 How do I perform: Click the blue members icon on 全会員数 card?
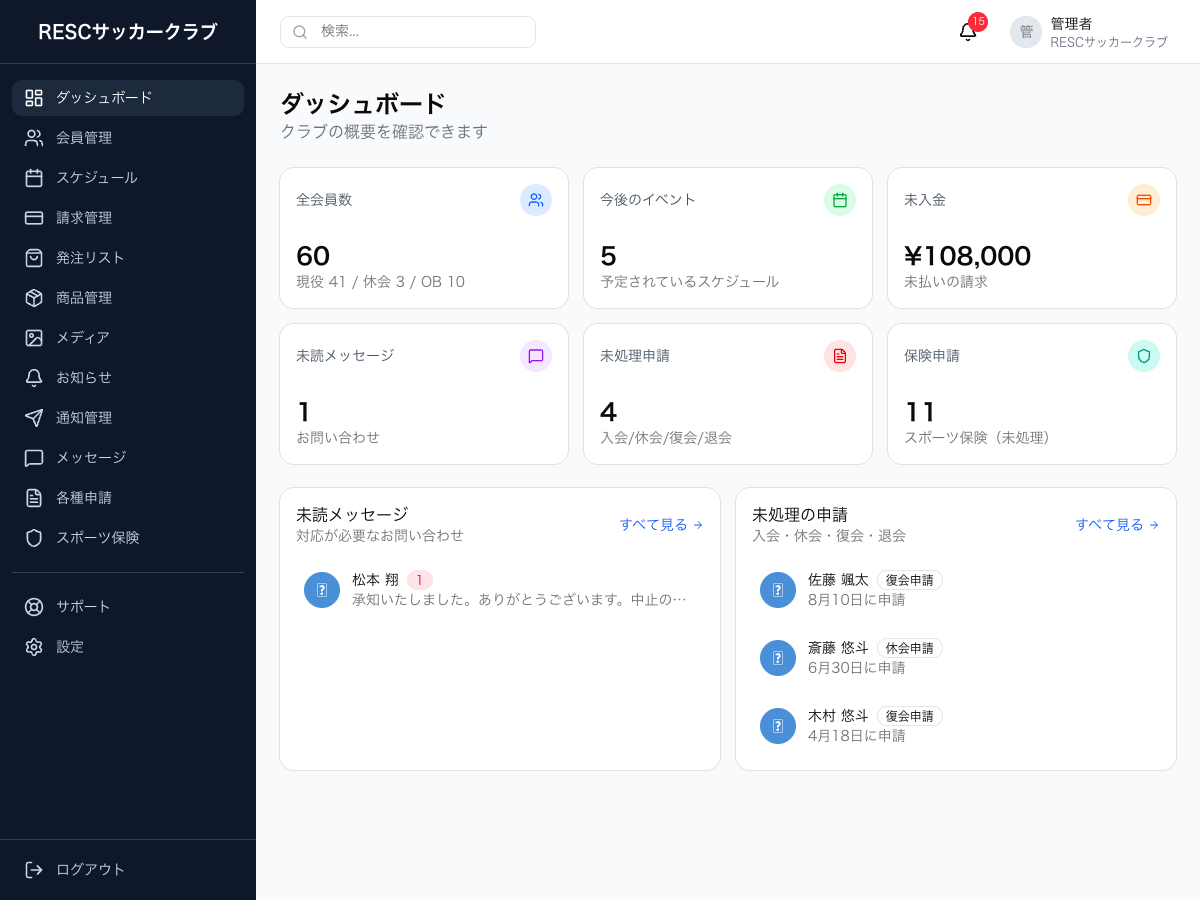(536, 200)
